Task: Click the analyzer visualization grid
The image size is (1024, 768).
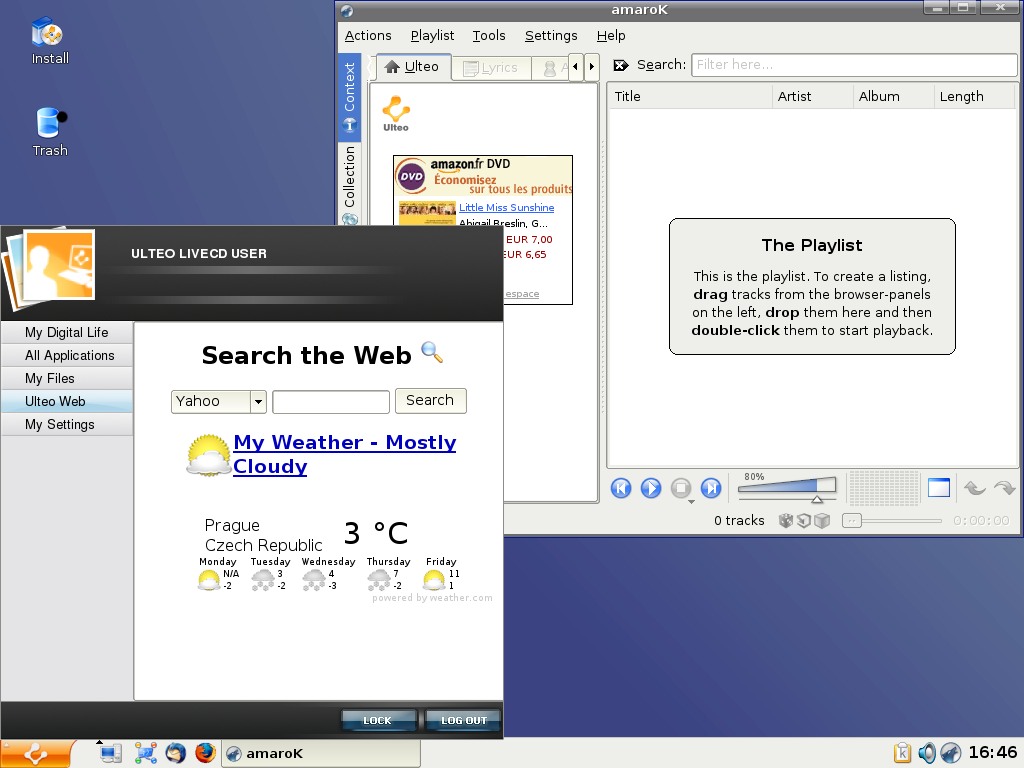Action: tap(884, 488)
